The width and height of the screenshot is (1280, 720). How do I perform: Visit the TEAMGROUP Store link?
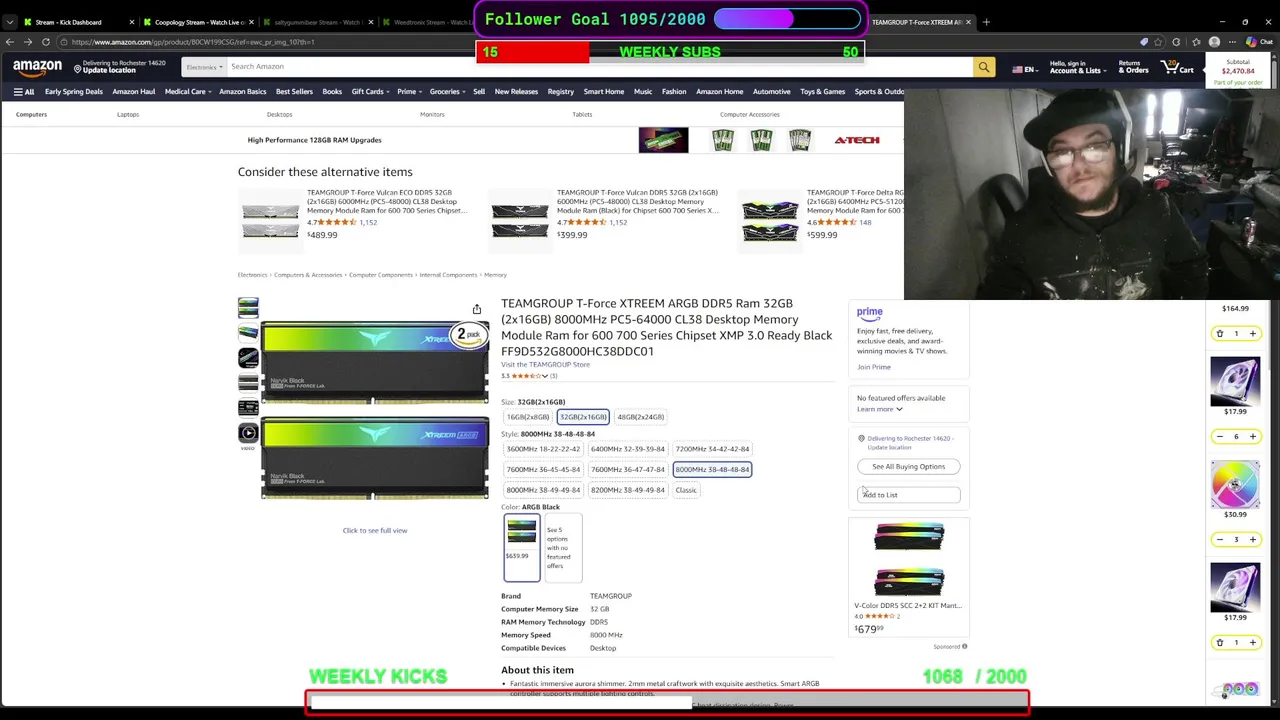[545, 365]
